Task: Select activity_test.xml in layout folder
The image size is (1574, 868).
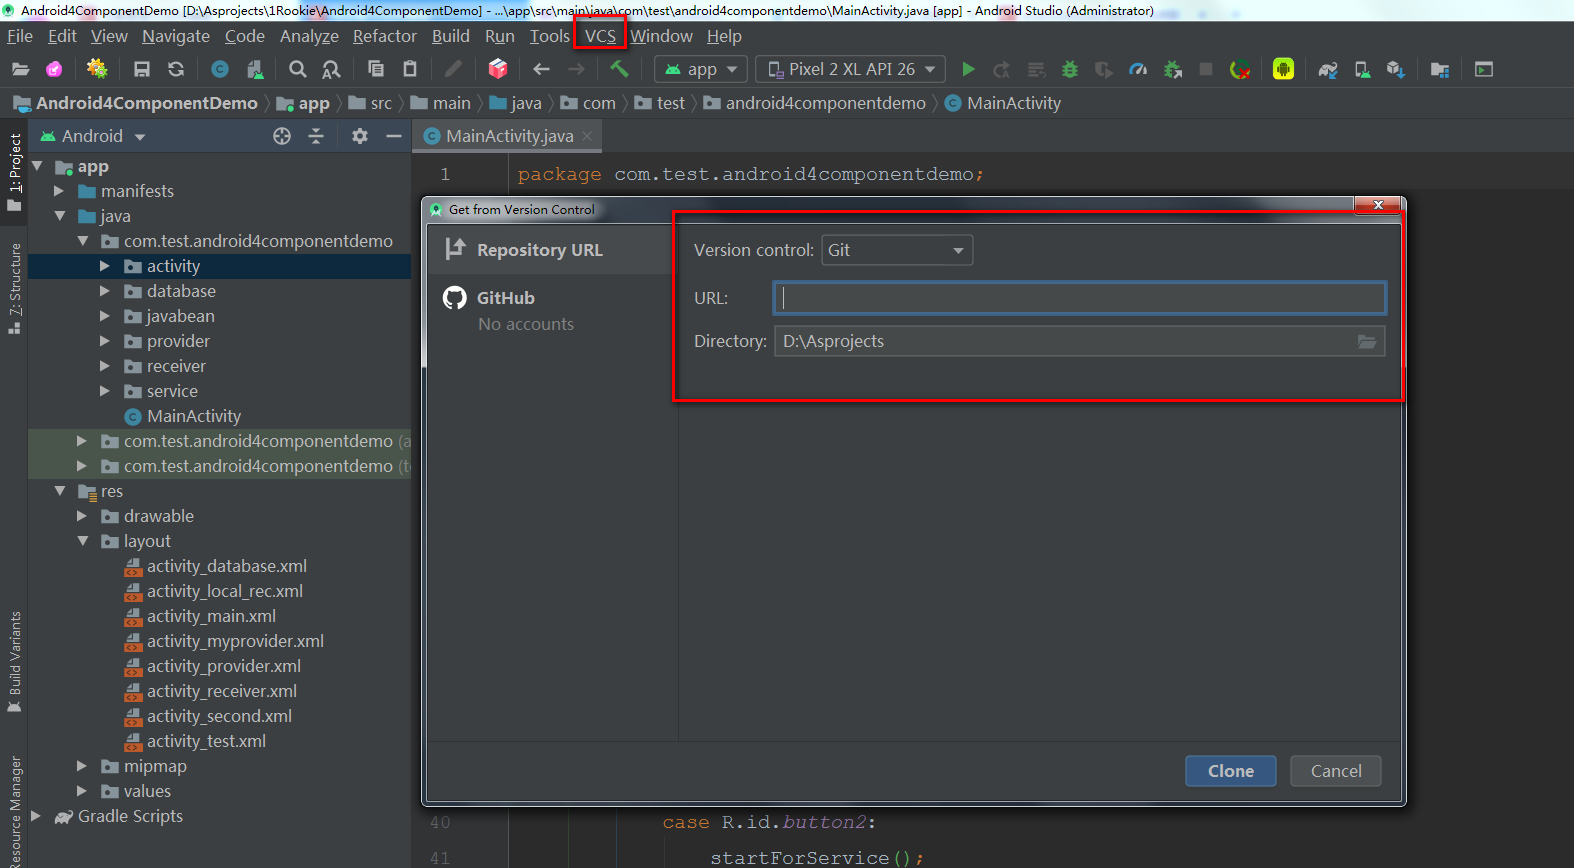Action: (x=206, y=741)
